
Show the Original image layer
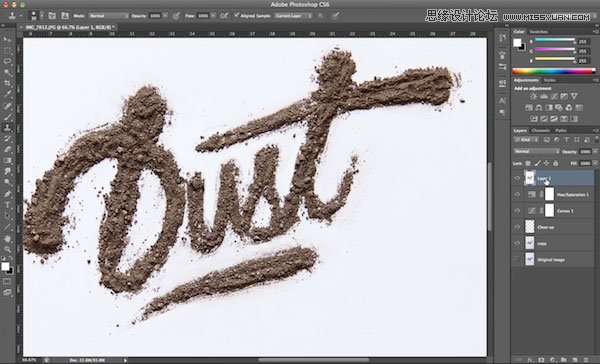[517, 260]
